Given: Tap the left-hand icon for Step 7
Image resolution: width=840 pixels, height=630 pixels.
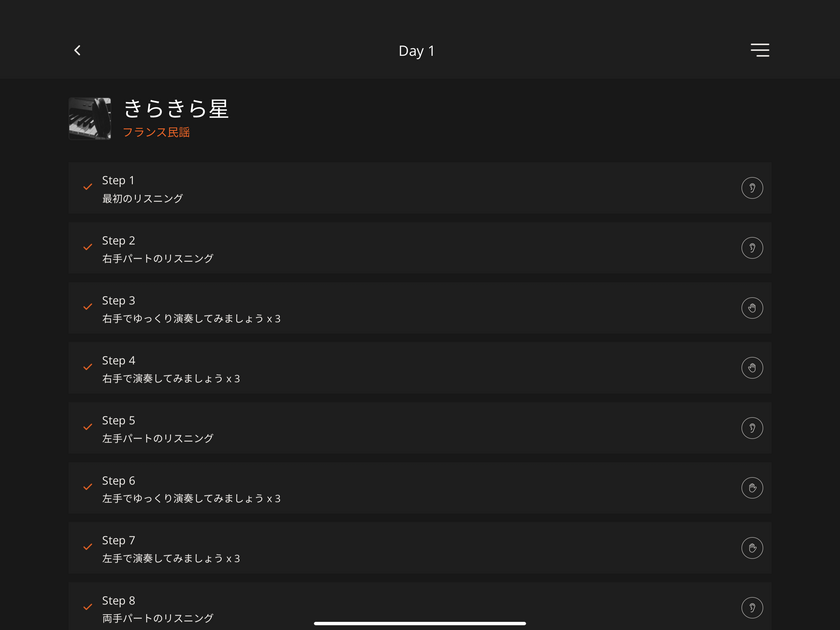Looking at the screenshot, I should (752, 548).
